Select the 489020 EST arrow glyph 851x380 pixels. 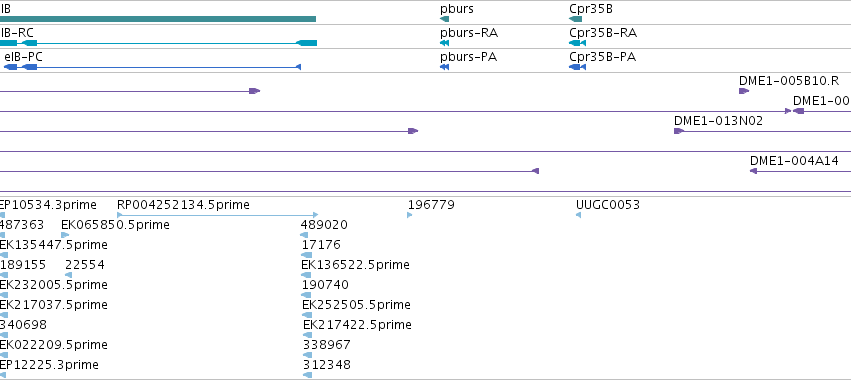click(304, 235)
